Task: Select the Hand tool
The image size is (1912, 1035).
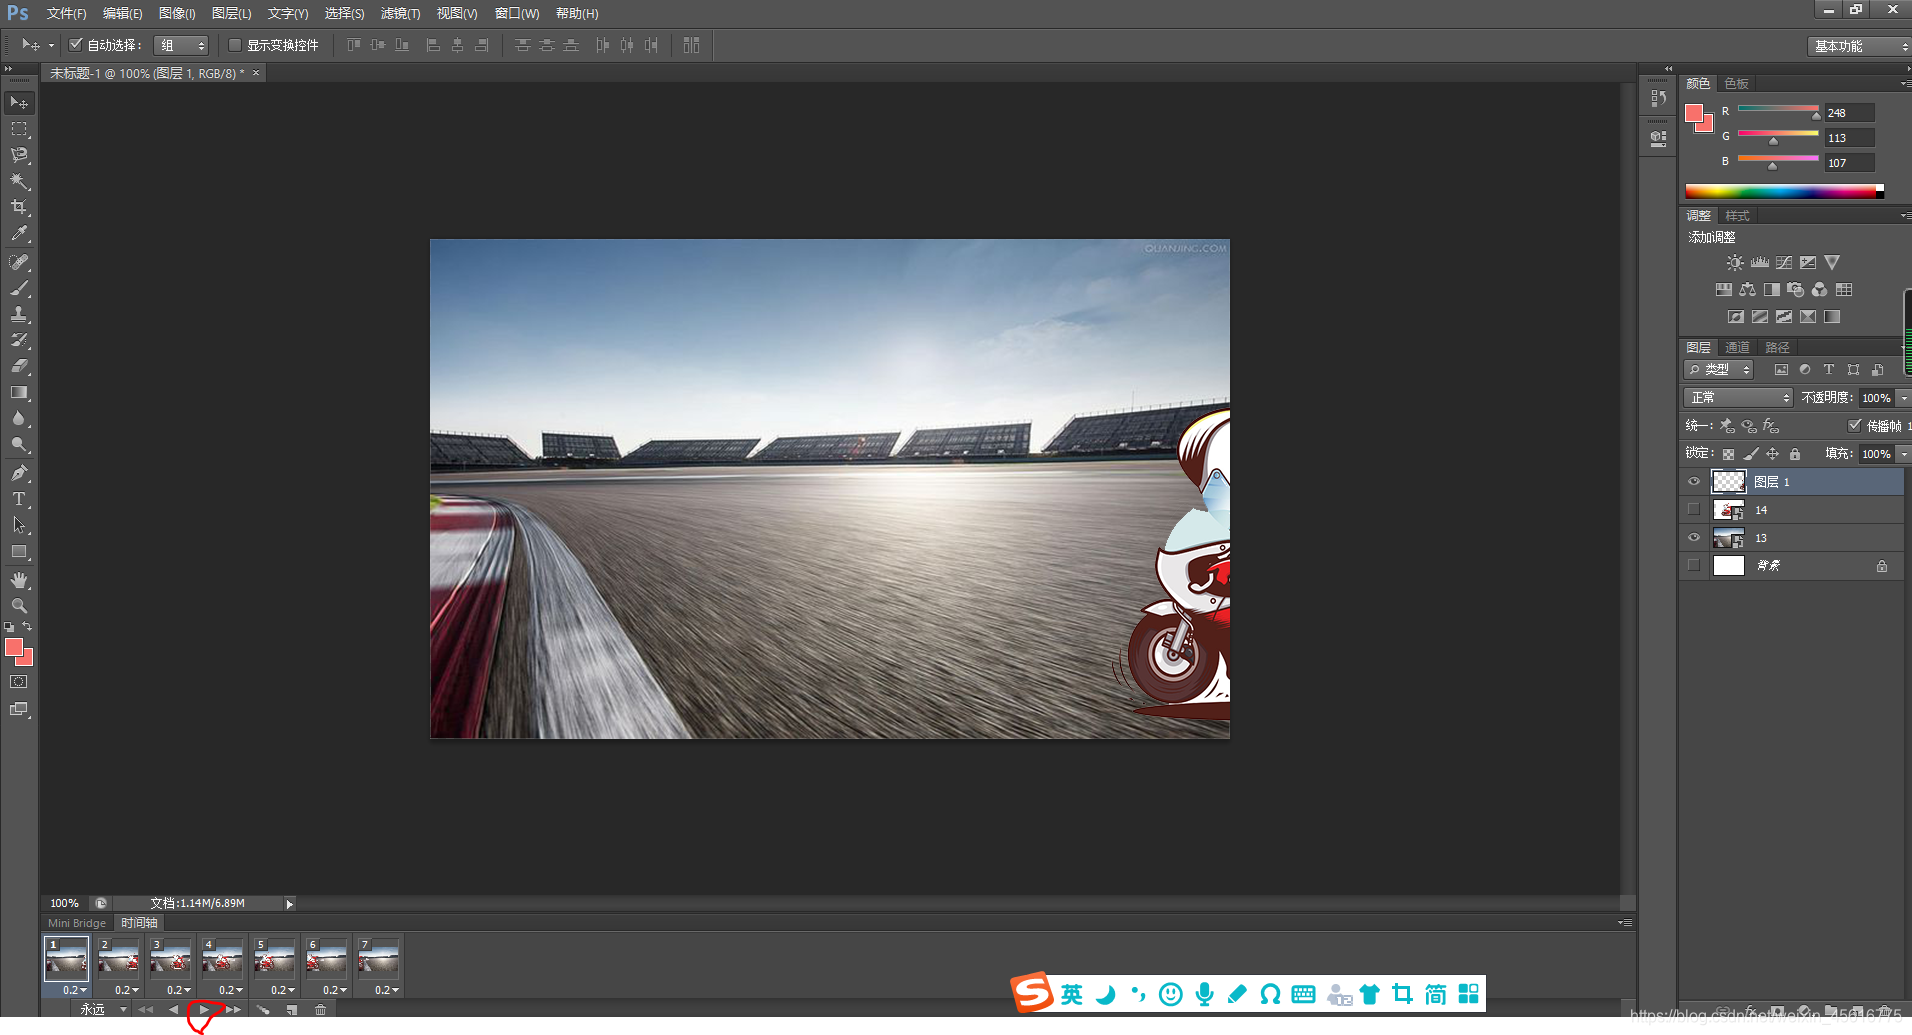Action: pos(19,580)
